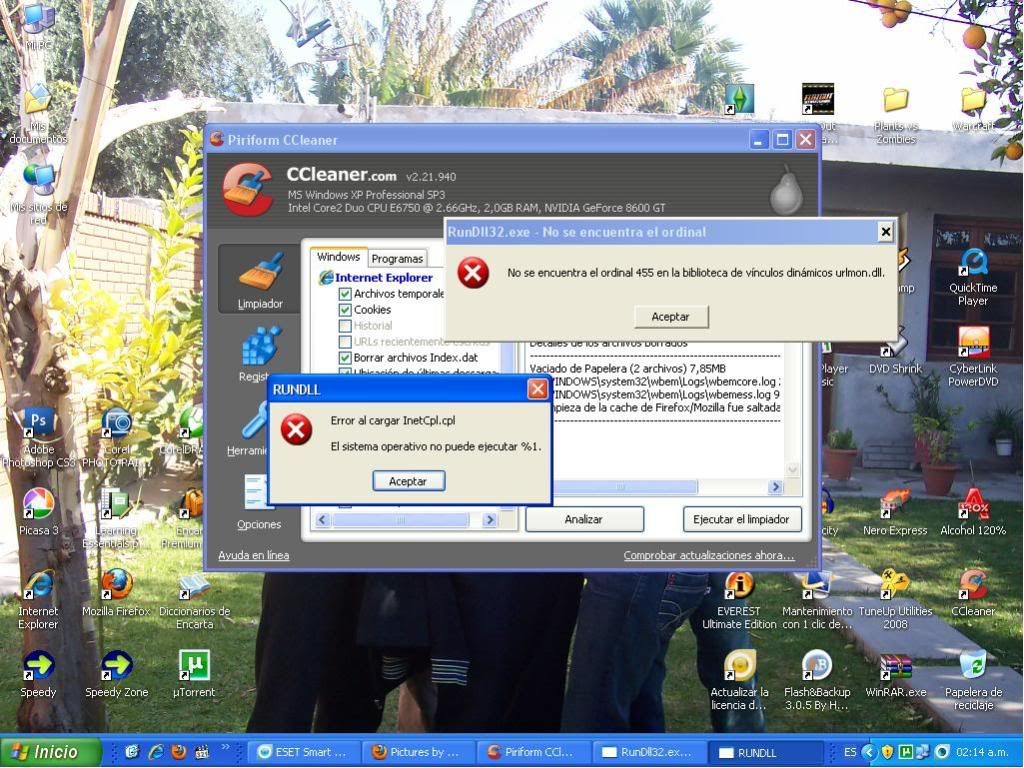Open Ayuda en línea link
Screen dimensions: 1024x768
[x=253, y=555]
